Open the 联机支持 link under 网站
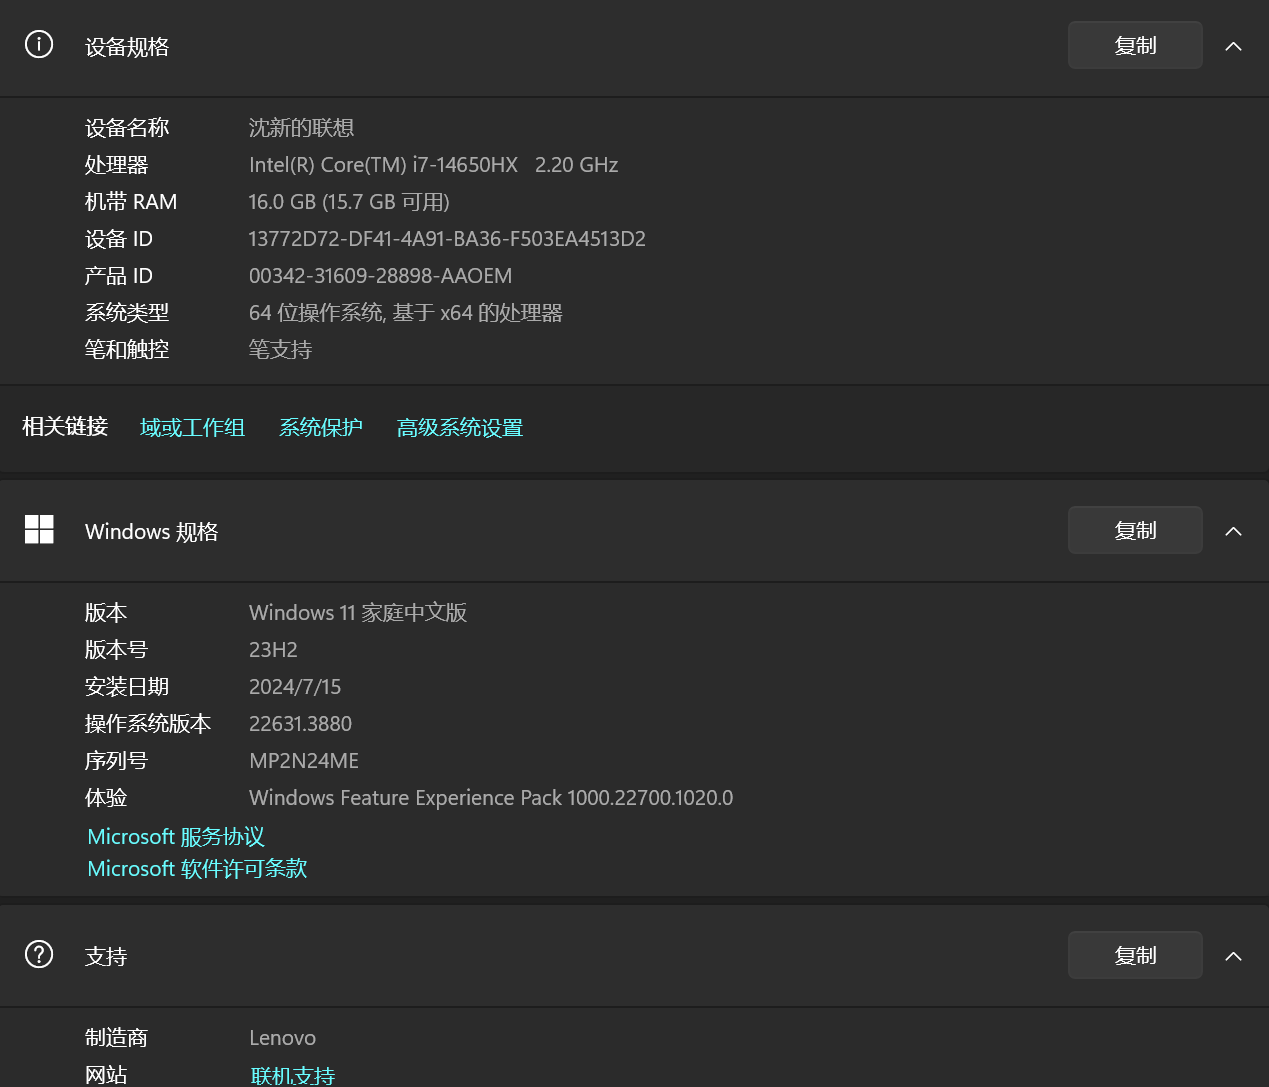 click(x=292, y=1074)
